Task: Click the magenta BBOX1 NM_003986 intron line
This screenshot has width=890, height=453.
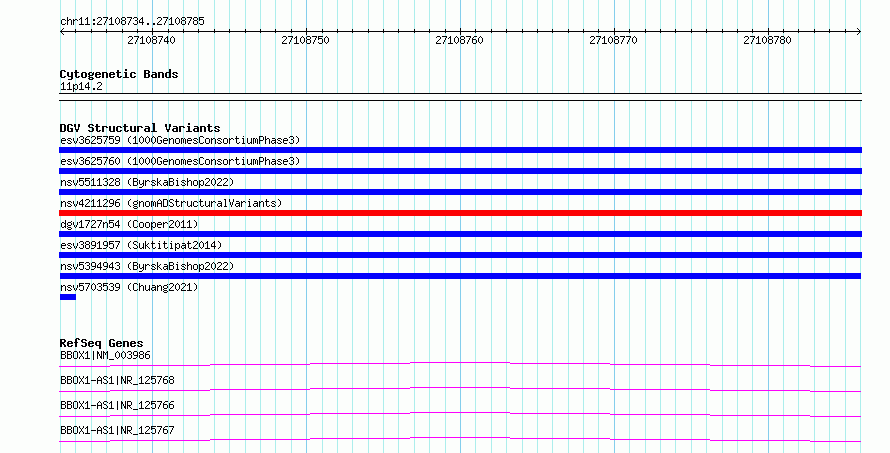Action: tap(460, 364)
